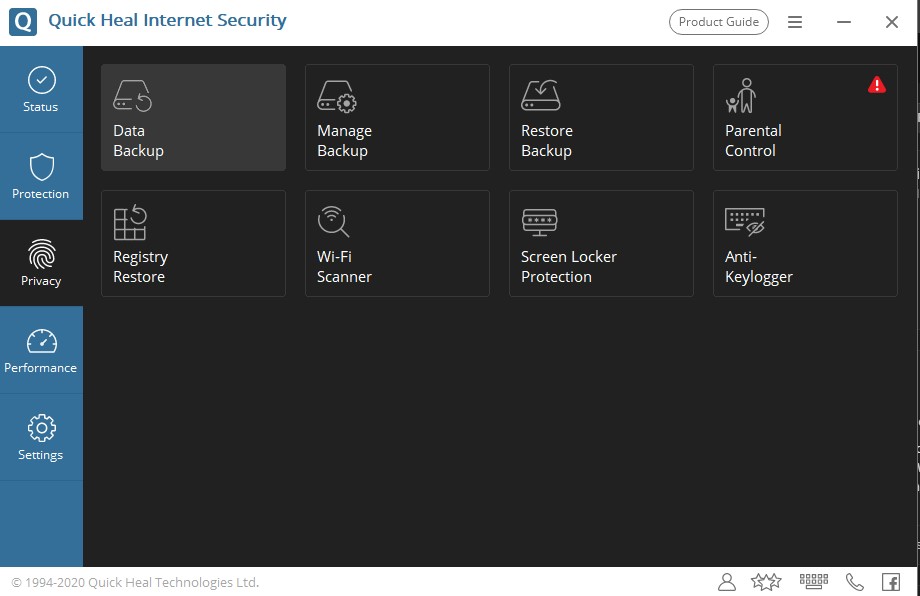The width and height of the screenshot is (920, 596).
Task: Open the Manage Backup tile
Action: pos(397,118)
